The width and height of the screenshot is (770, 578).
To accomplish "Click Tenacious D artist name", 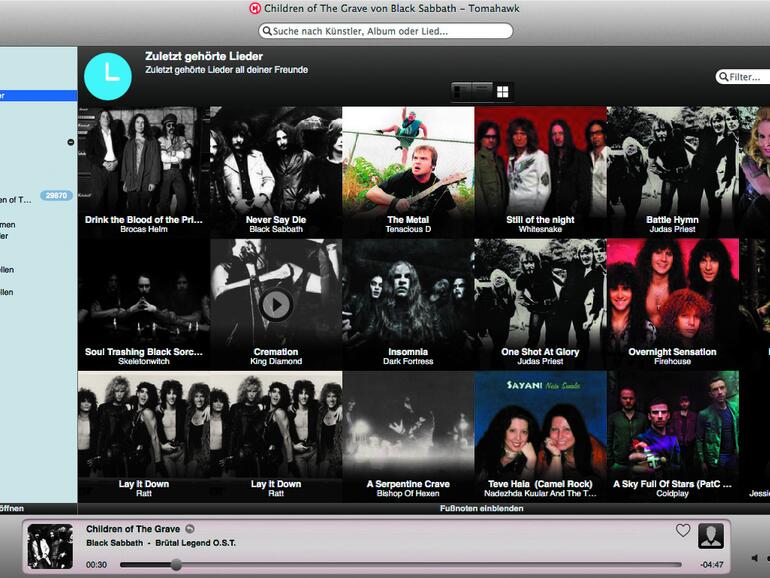I will click(408, 229).
